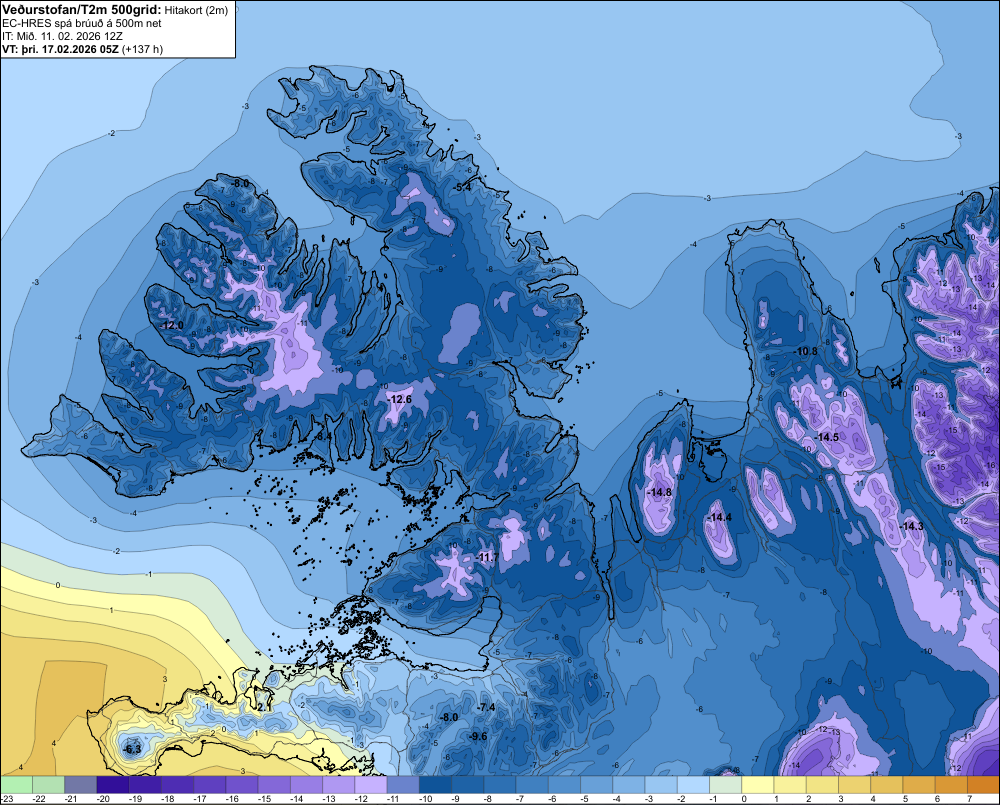Click the 'Hitakort (2m)' header text
This screenshot has width=1000, height=805.
click(x=196, y=10)
